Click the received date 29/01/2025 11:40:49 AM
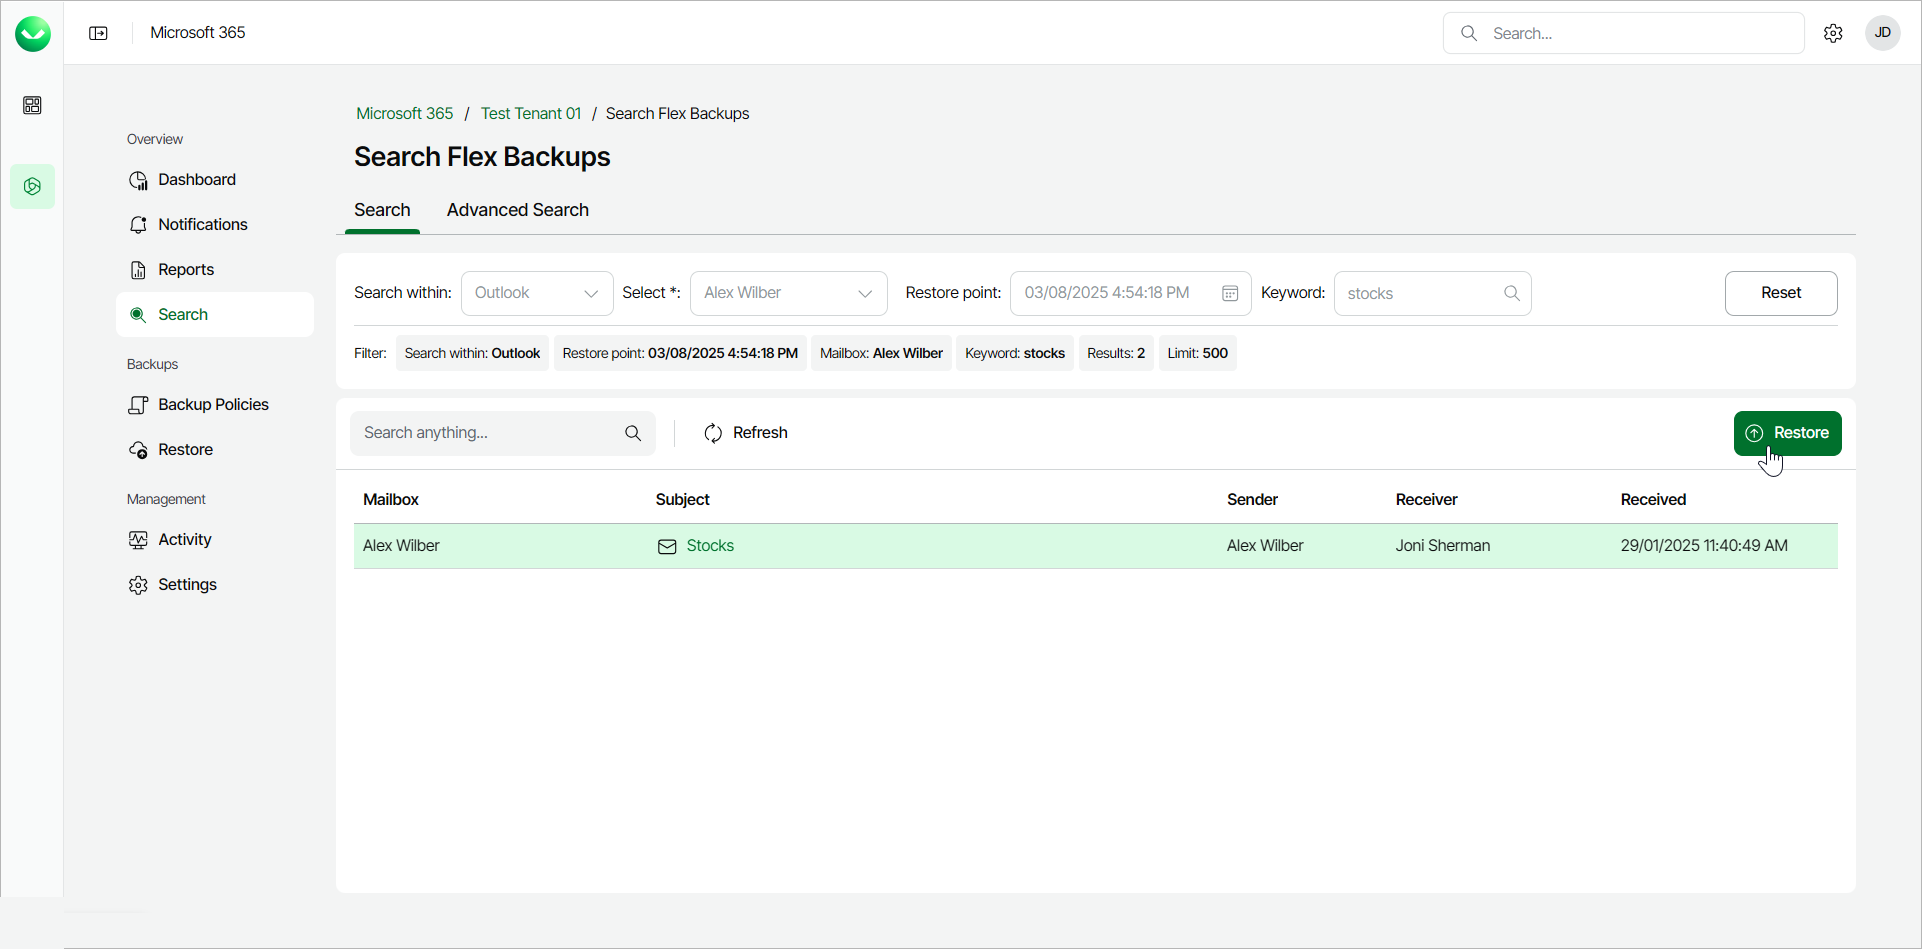 tap(1704, 546)
